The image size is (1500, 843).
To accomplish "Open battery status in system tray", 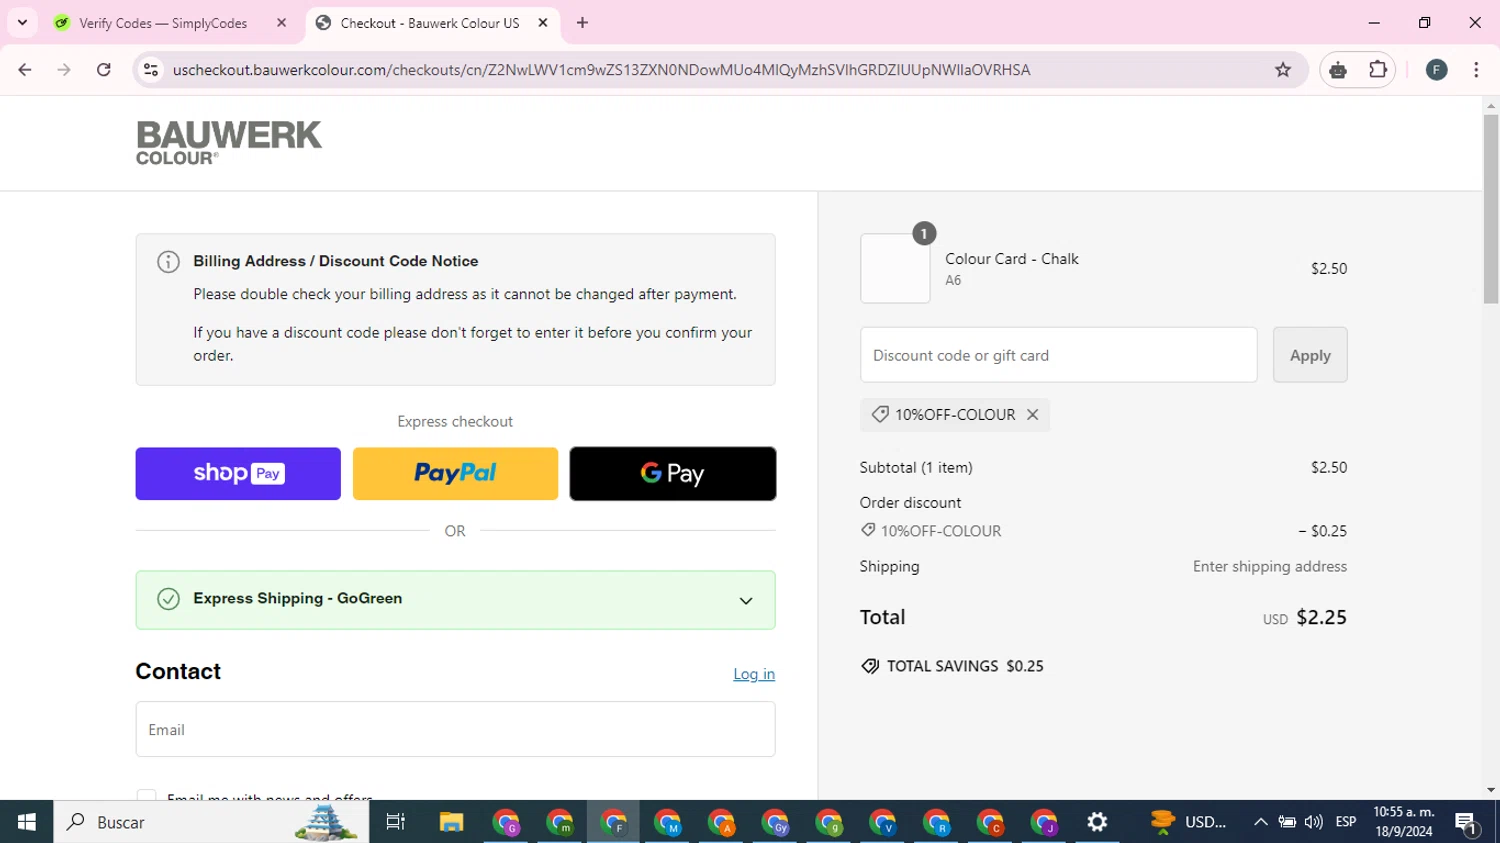I will pos(1287,822).
